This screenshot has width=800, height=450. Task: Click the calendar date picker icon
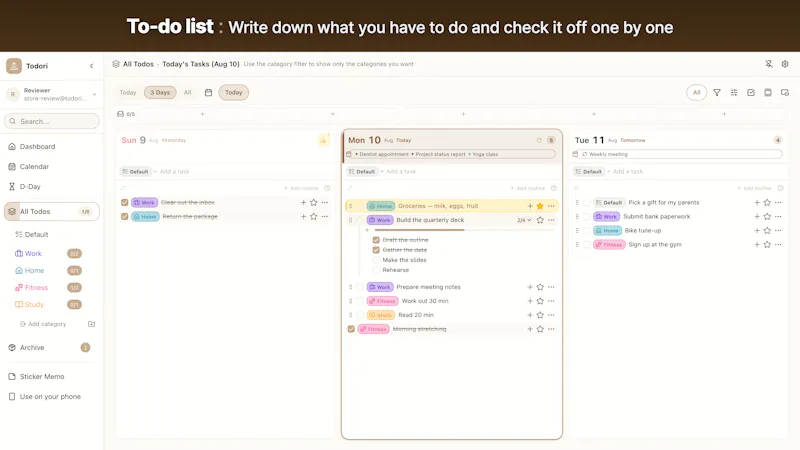coord(208,92)
